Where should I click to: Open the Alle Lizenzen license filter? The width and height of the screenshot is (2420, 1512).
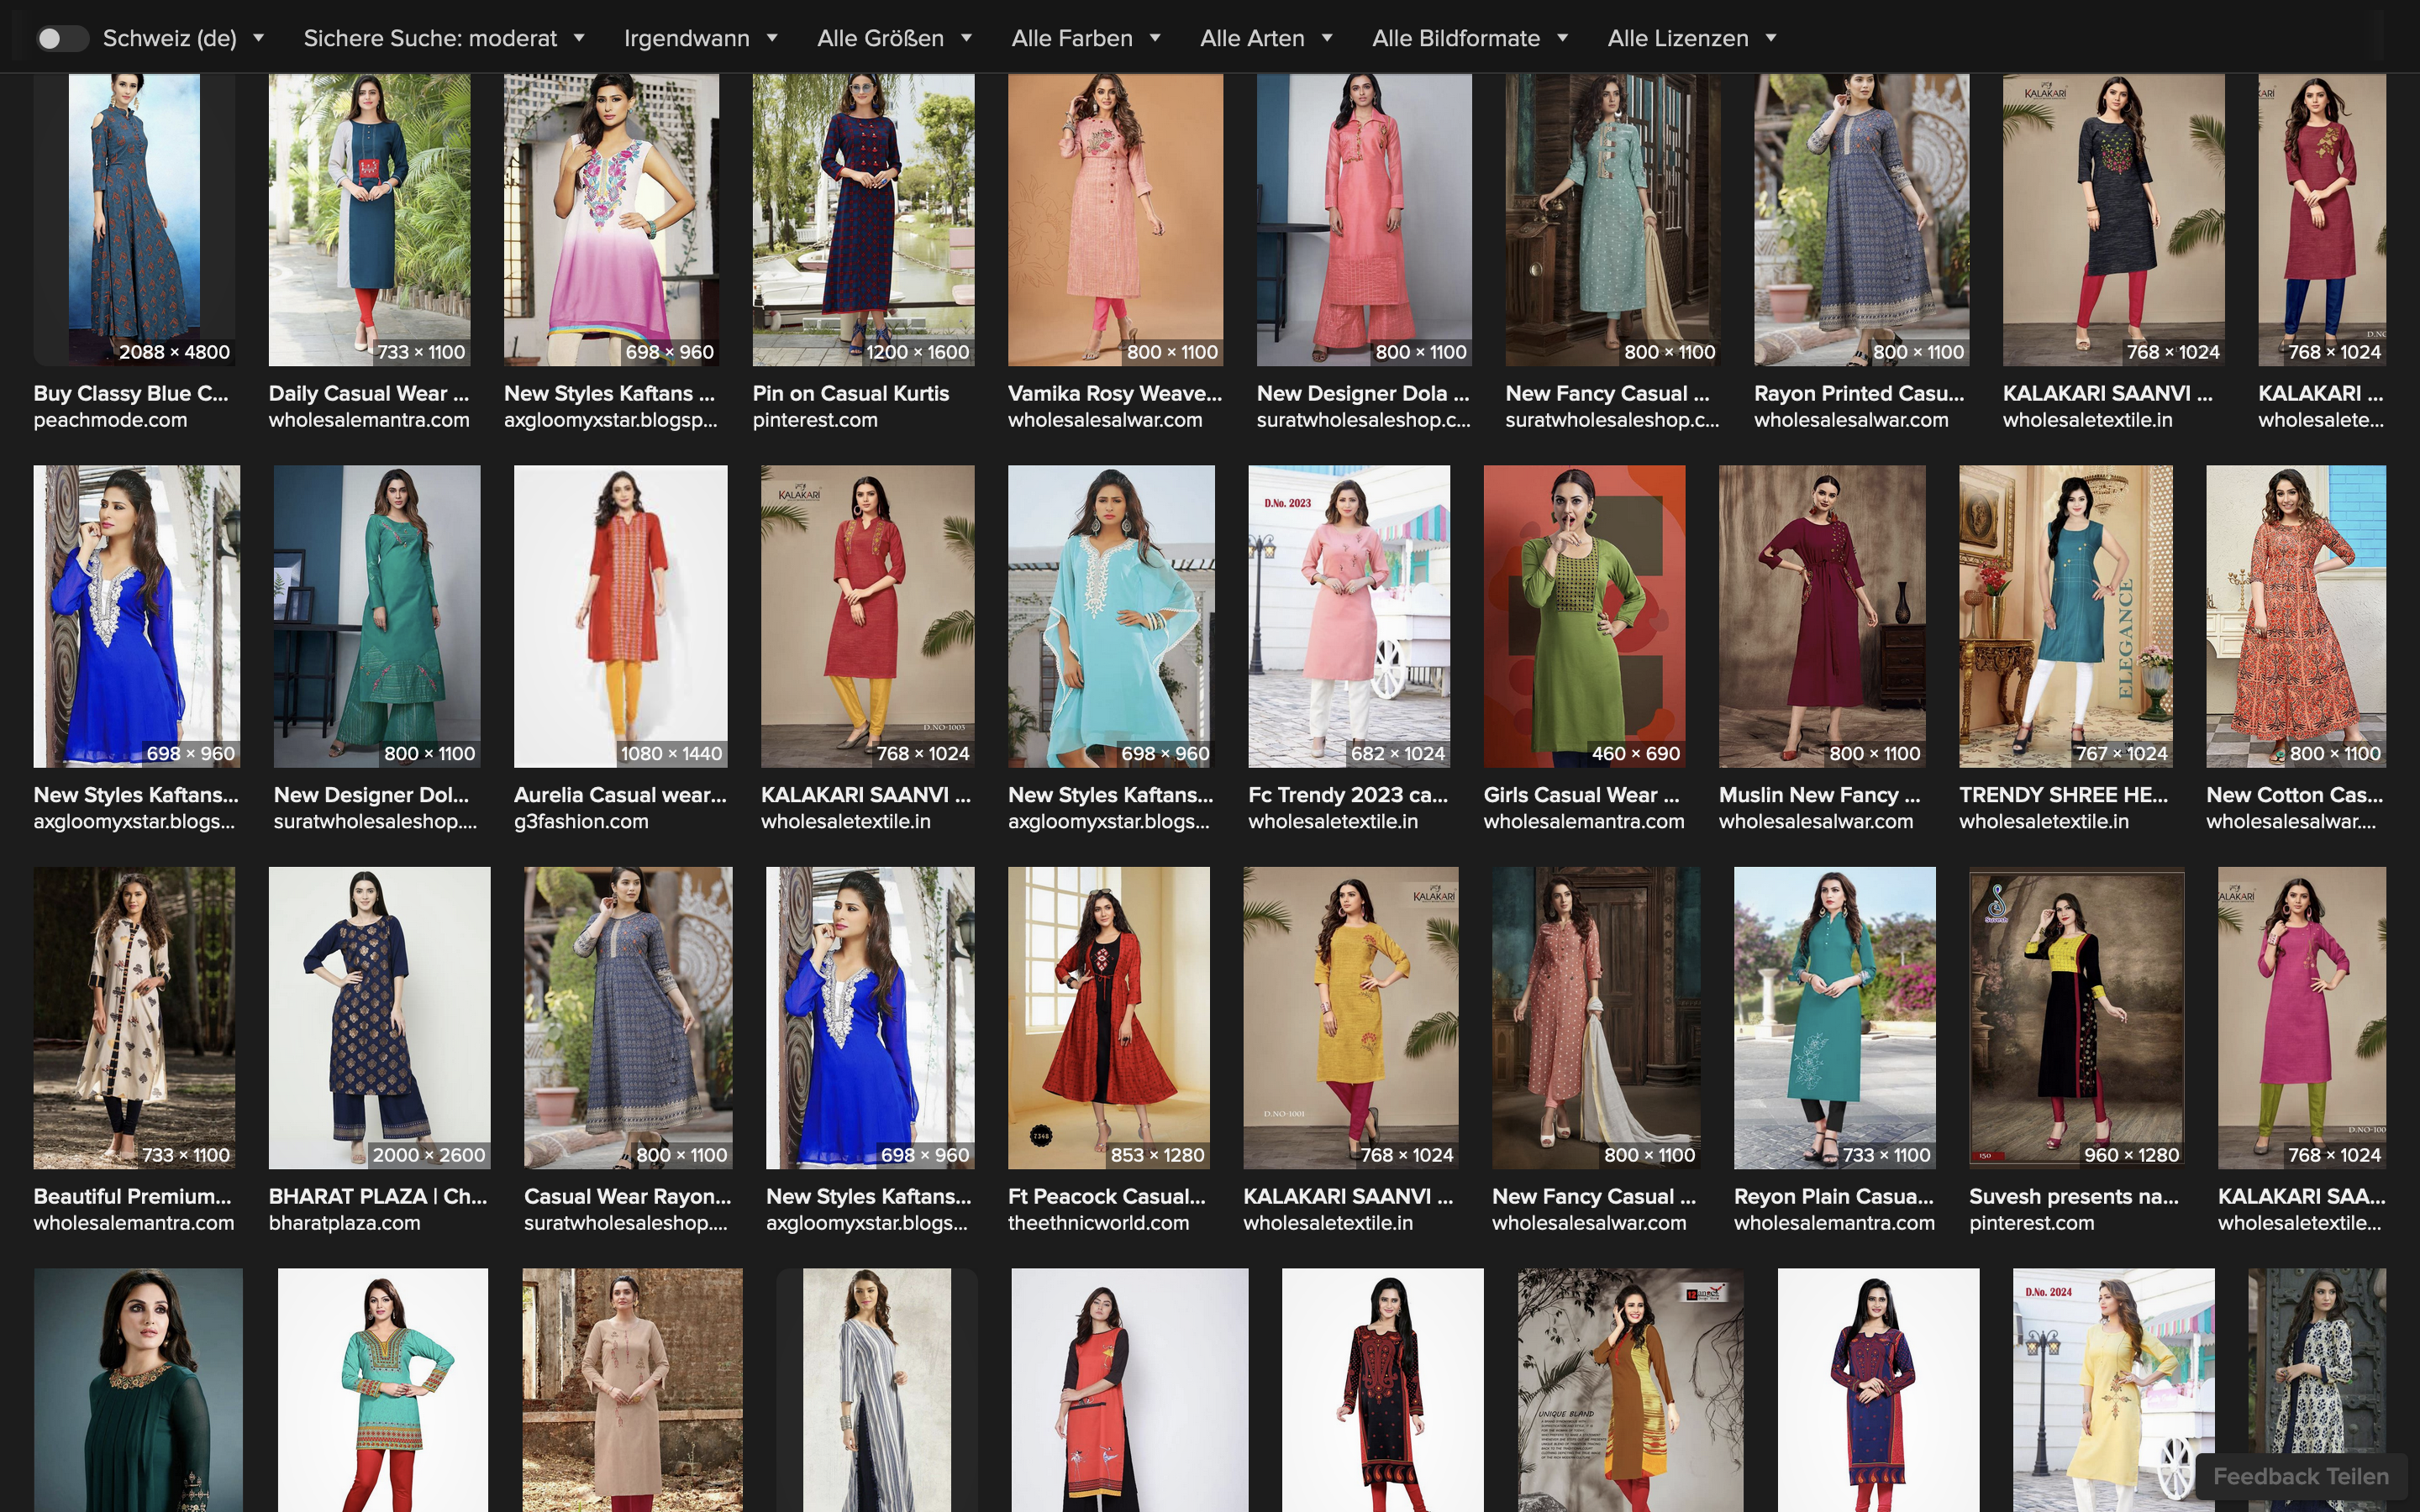(1691, 39)
